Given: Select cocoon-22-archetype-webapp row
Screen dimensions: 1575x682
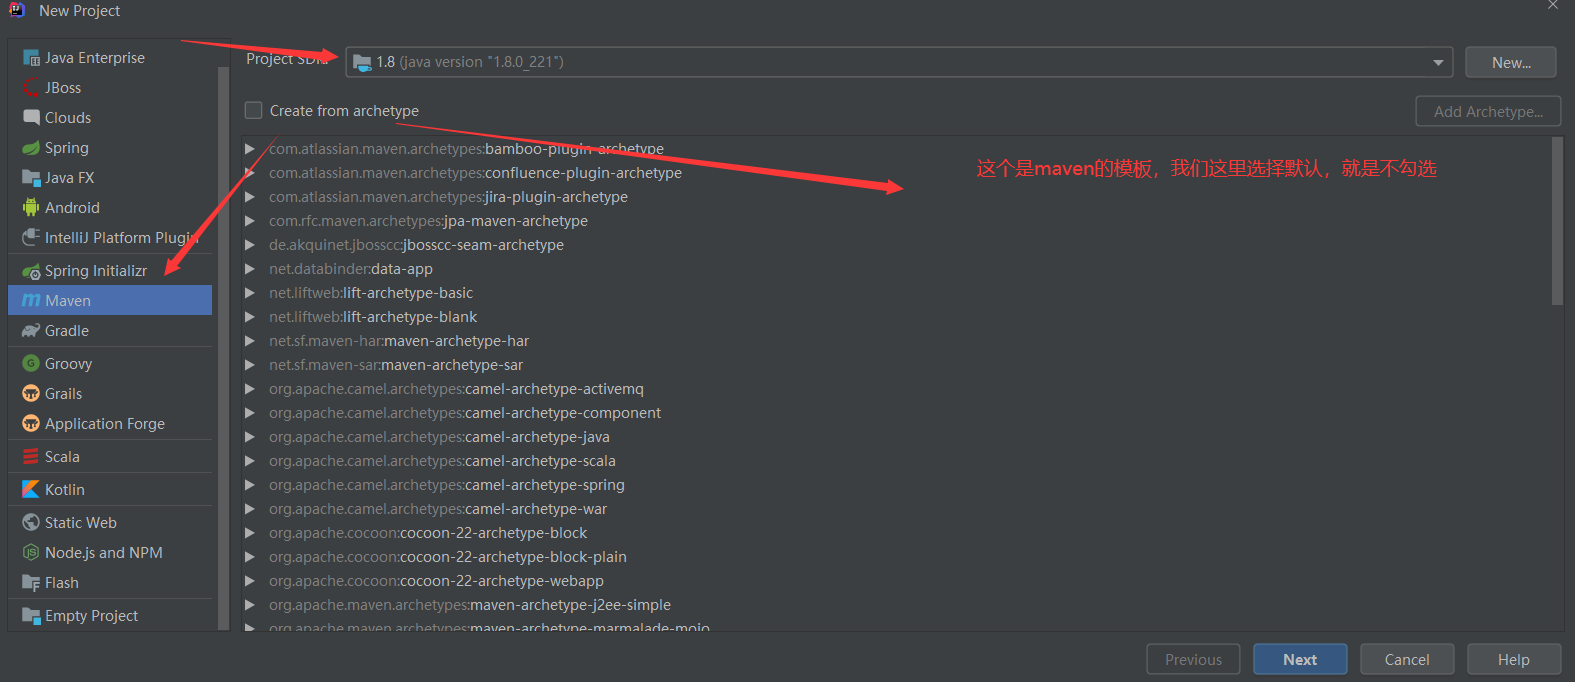Looking at the screenshot, I should point(896,581).
